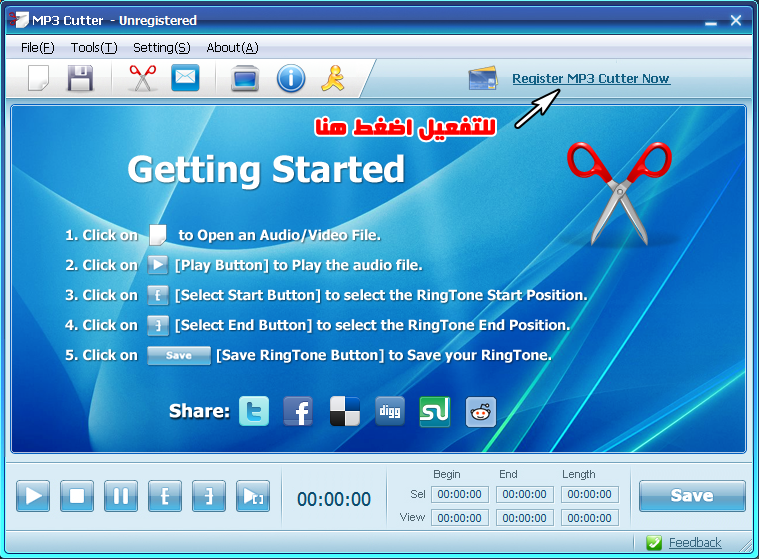This screenshot has width=759, height=559.
Task: Click the View Begin time field
Action: [x=459, y=518]
